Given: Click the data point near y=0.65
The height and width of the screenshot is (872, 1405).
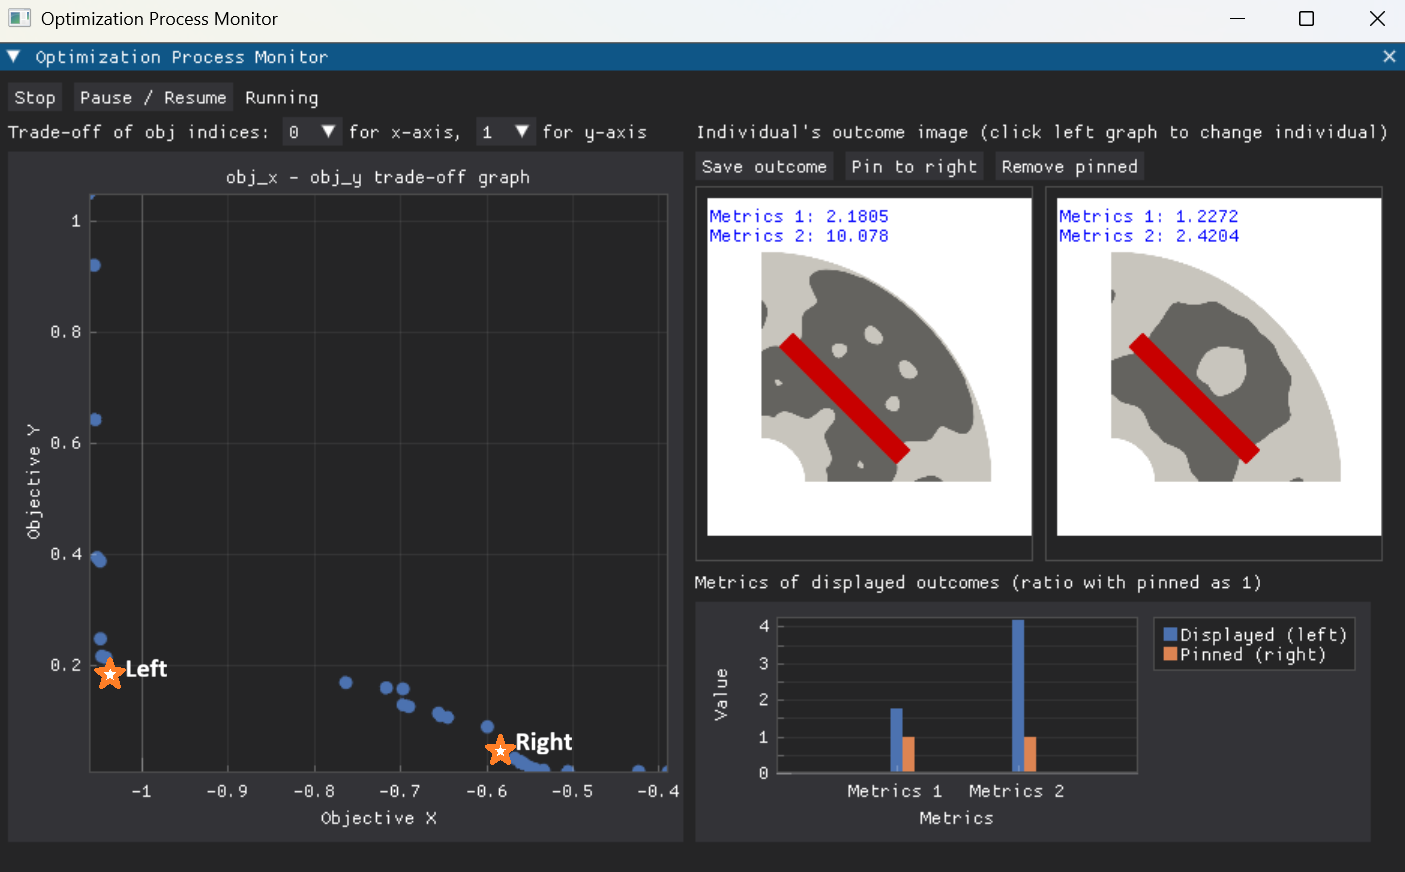Looking at the screenshot, I should point(95,420).
